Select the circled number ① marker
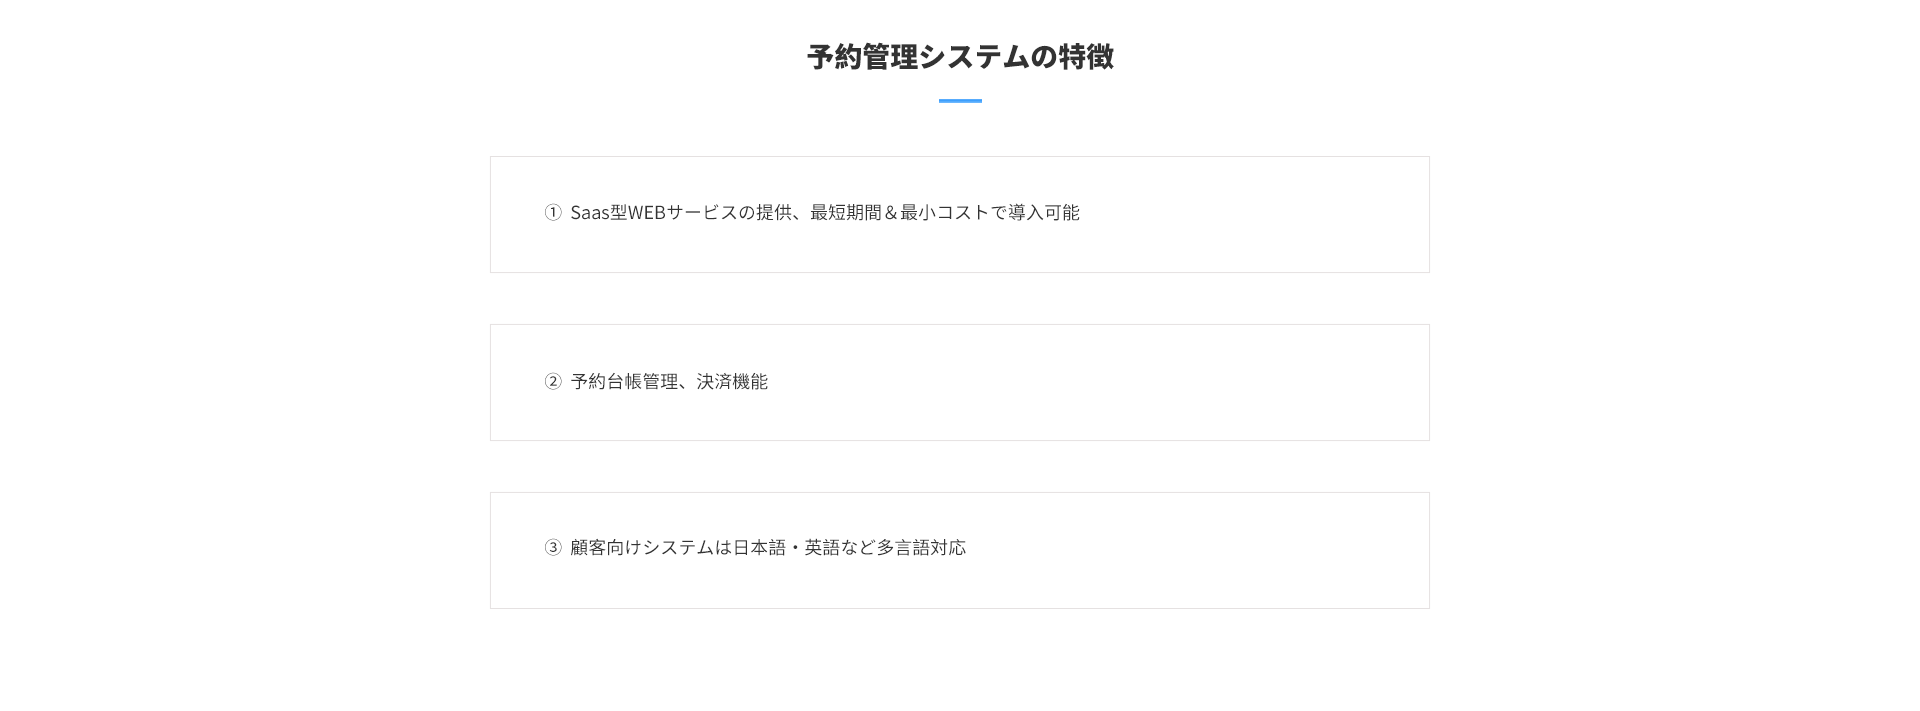The image size is (1920, 711). click(x=553, y=212)
